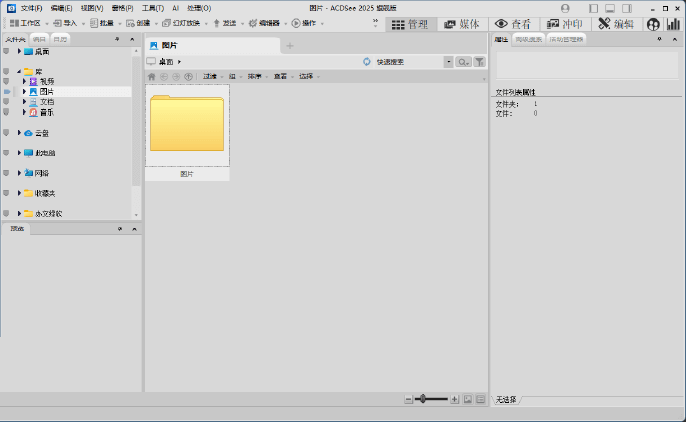This screenshot has height=422, width=686.
Task: Click the zoom-in plus icon
Action: click(x=455, y=399)
